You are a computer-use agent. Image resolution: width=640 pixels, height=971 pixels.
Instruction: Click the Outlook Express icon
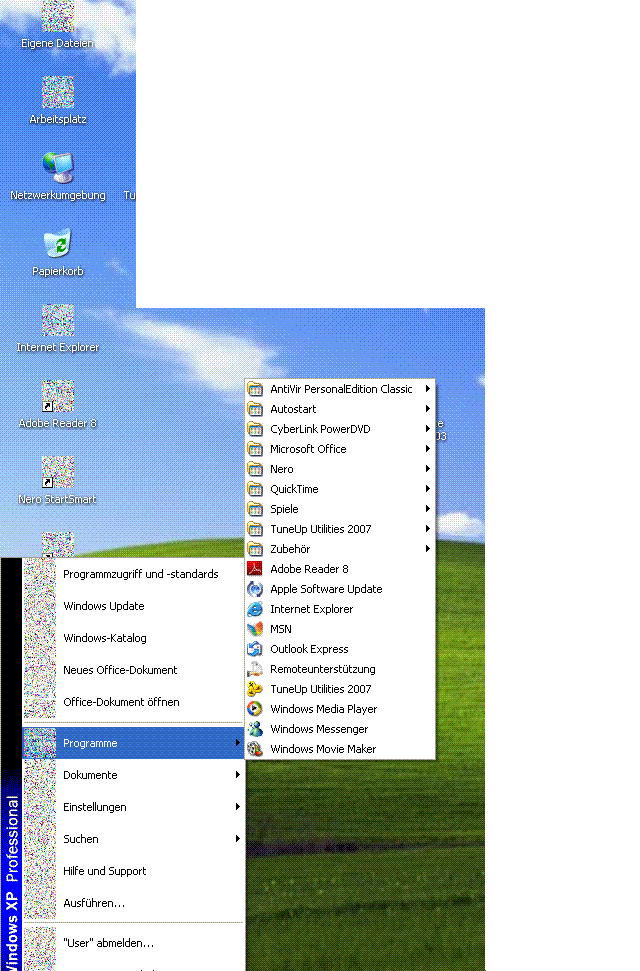coord(255,649)
